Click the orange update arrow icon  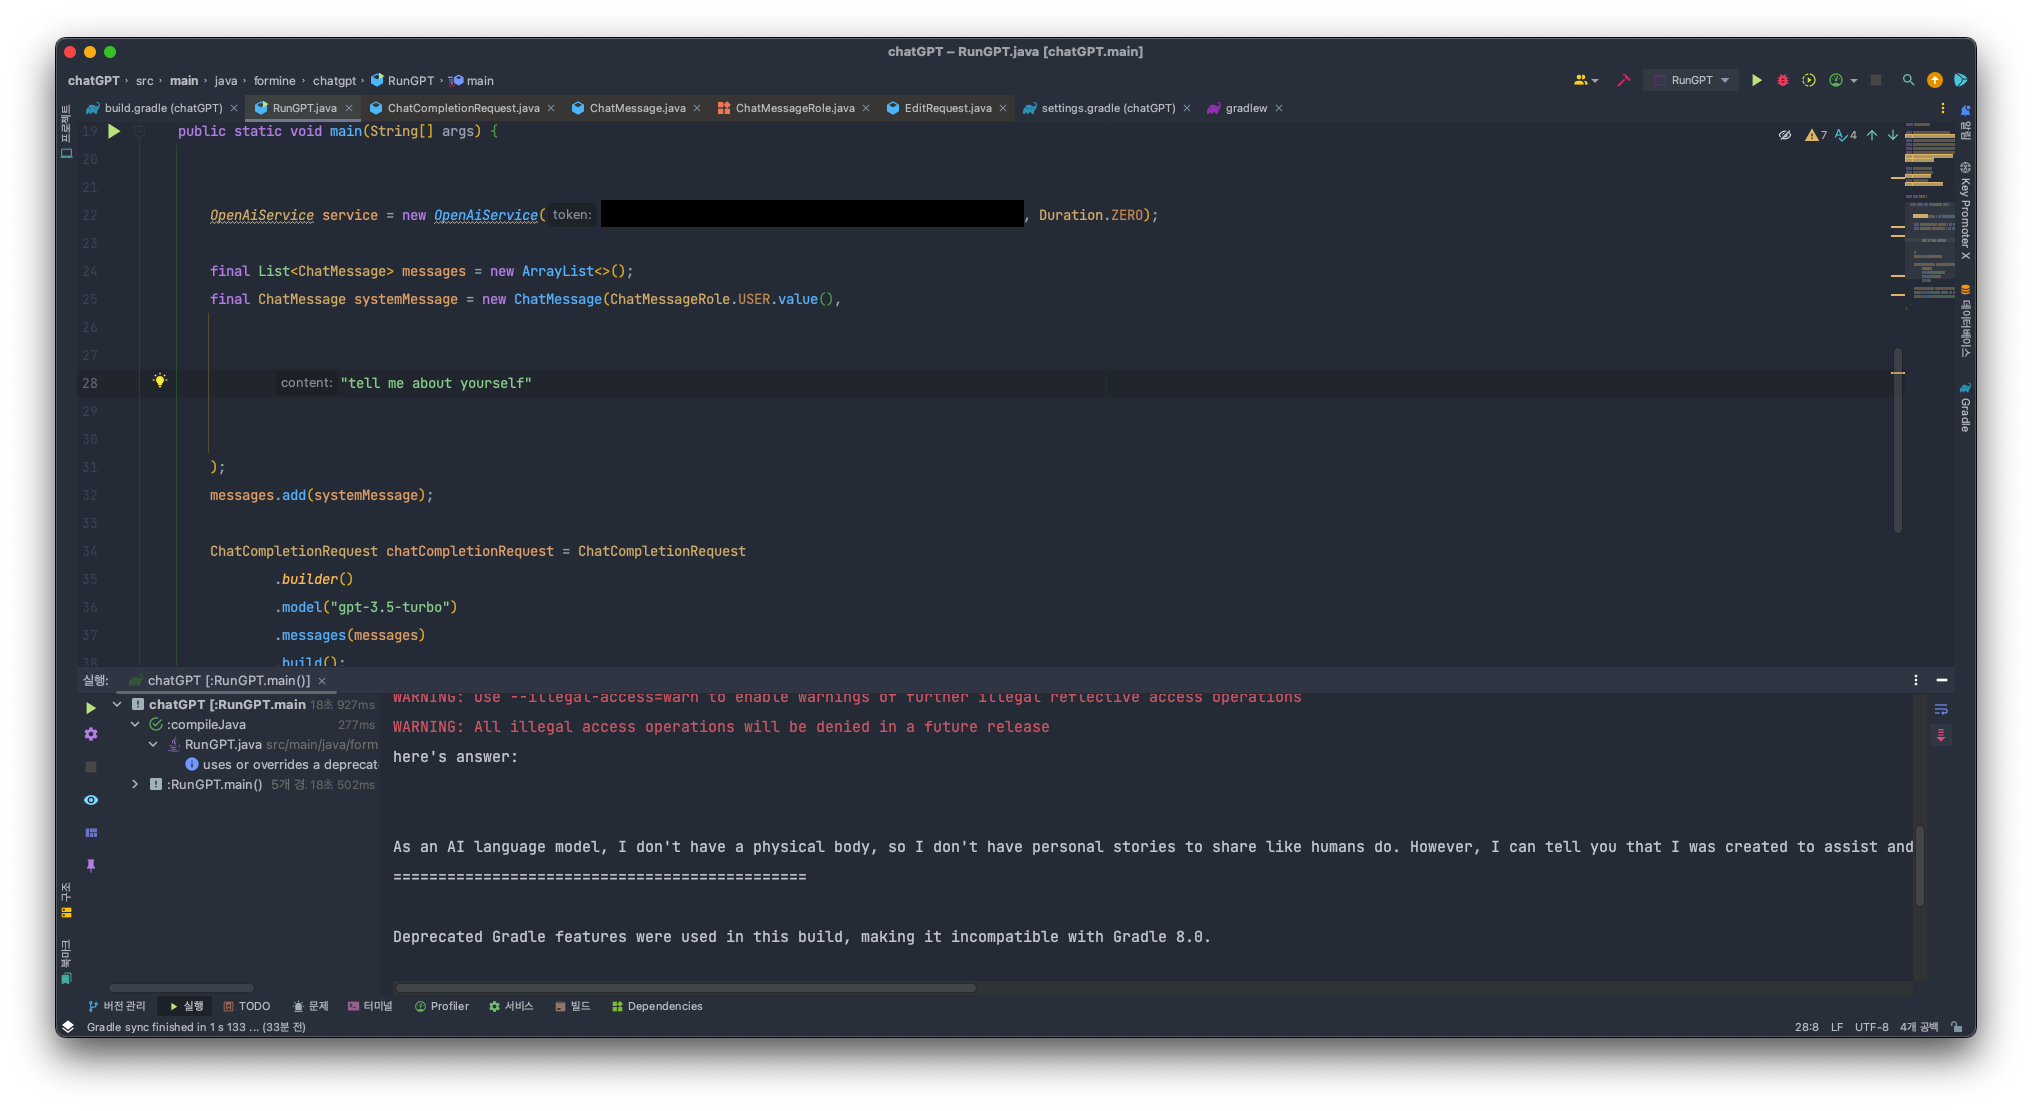pos(1935,80)
